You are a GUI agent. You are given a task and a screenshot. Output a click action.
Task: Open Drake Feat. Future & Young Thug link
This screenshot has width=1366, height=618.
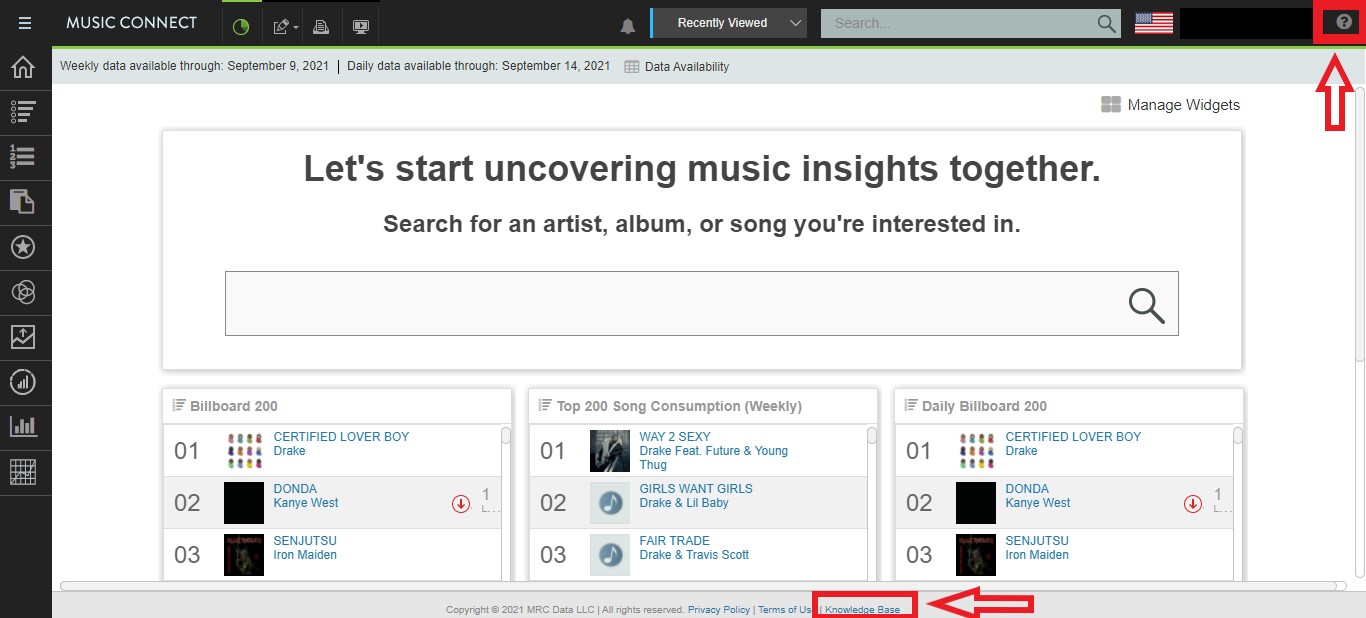(x=714, y=458)
